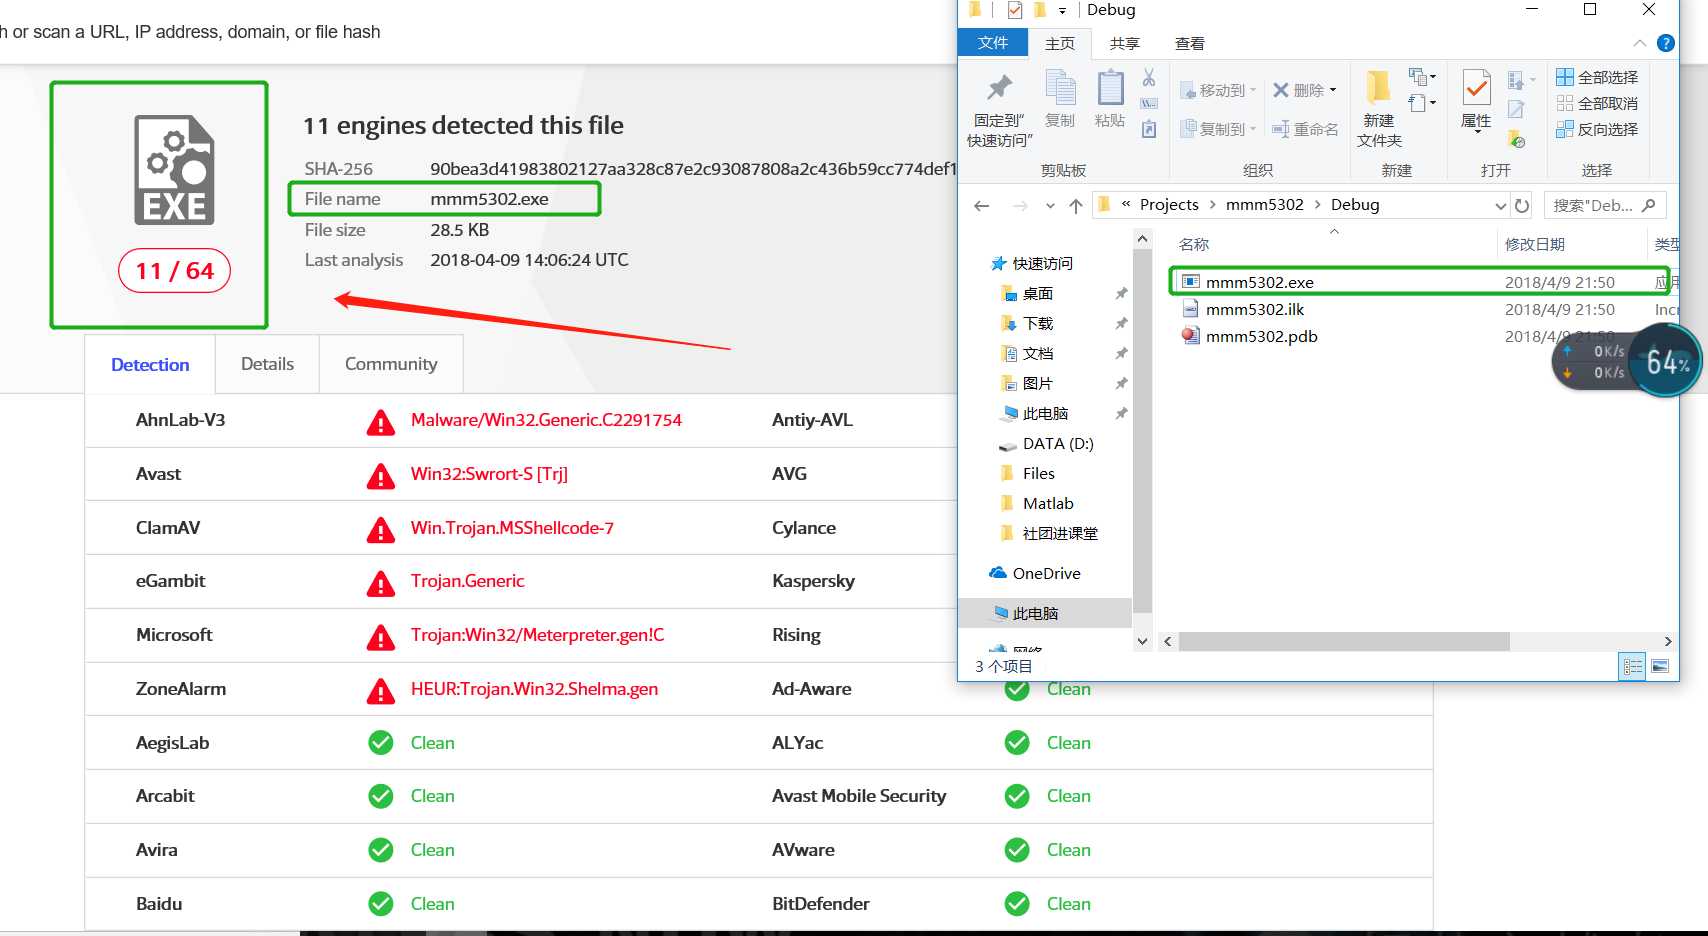This screenshot has width=1708, height=936.
Task: Select the 主页 (Home) ribbon tab
Action: [1060, 43]
